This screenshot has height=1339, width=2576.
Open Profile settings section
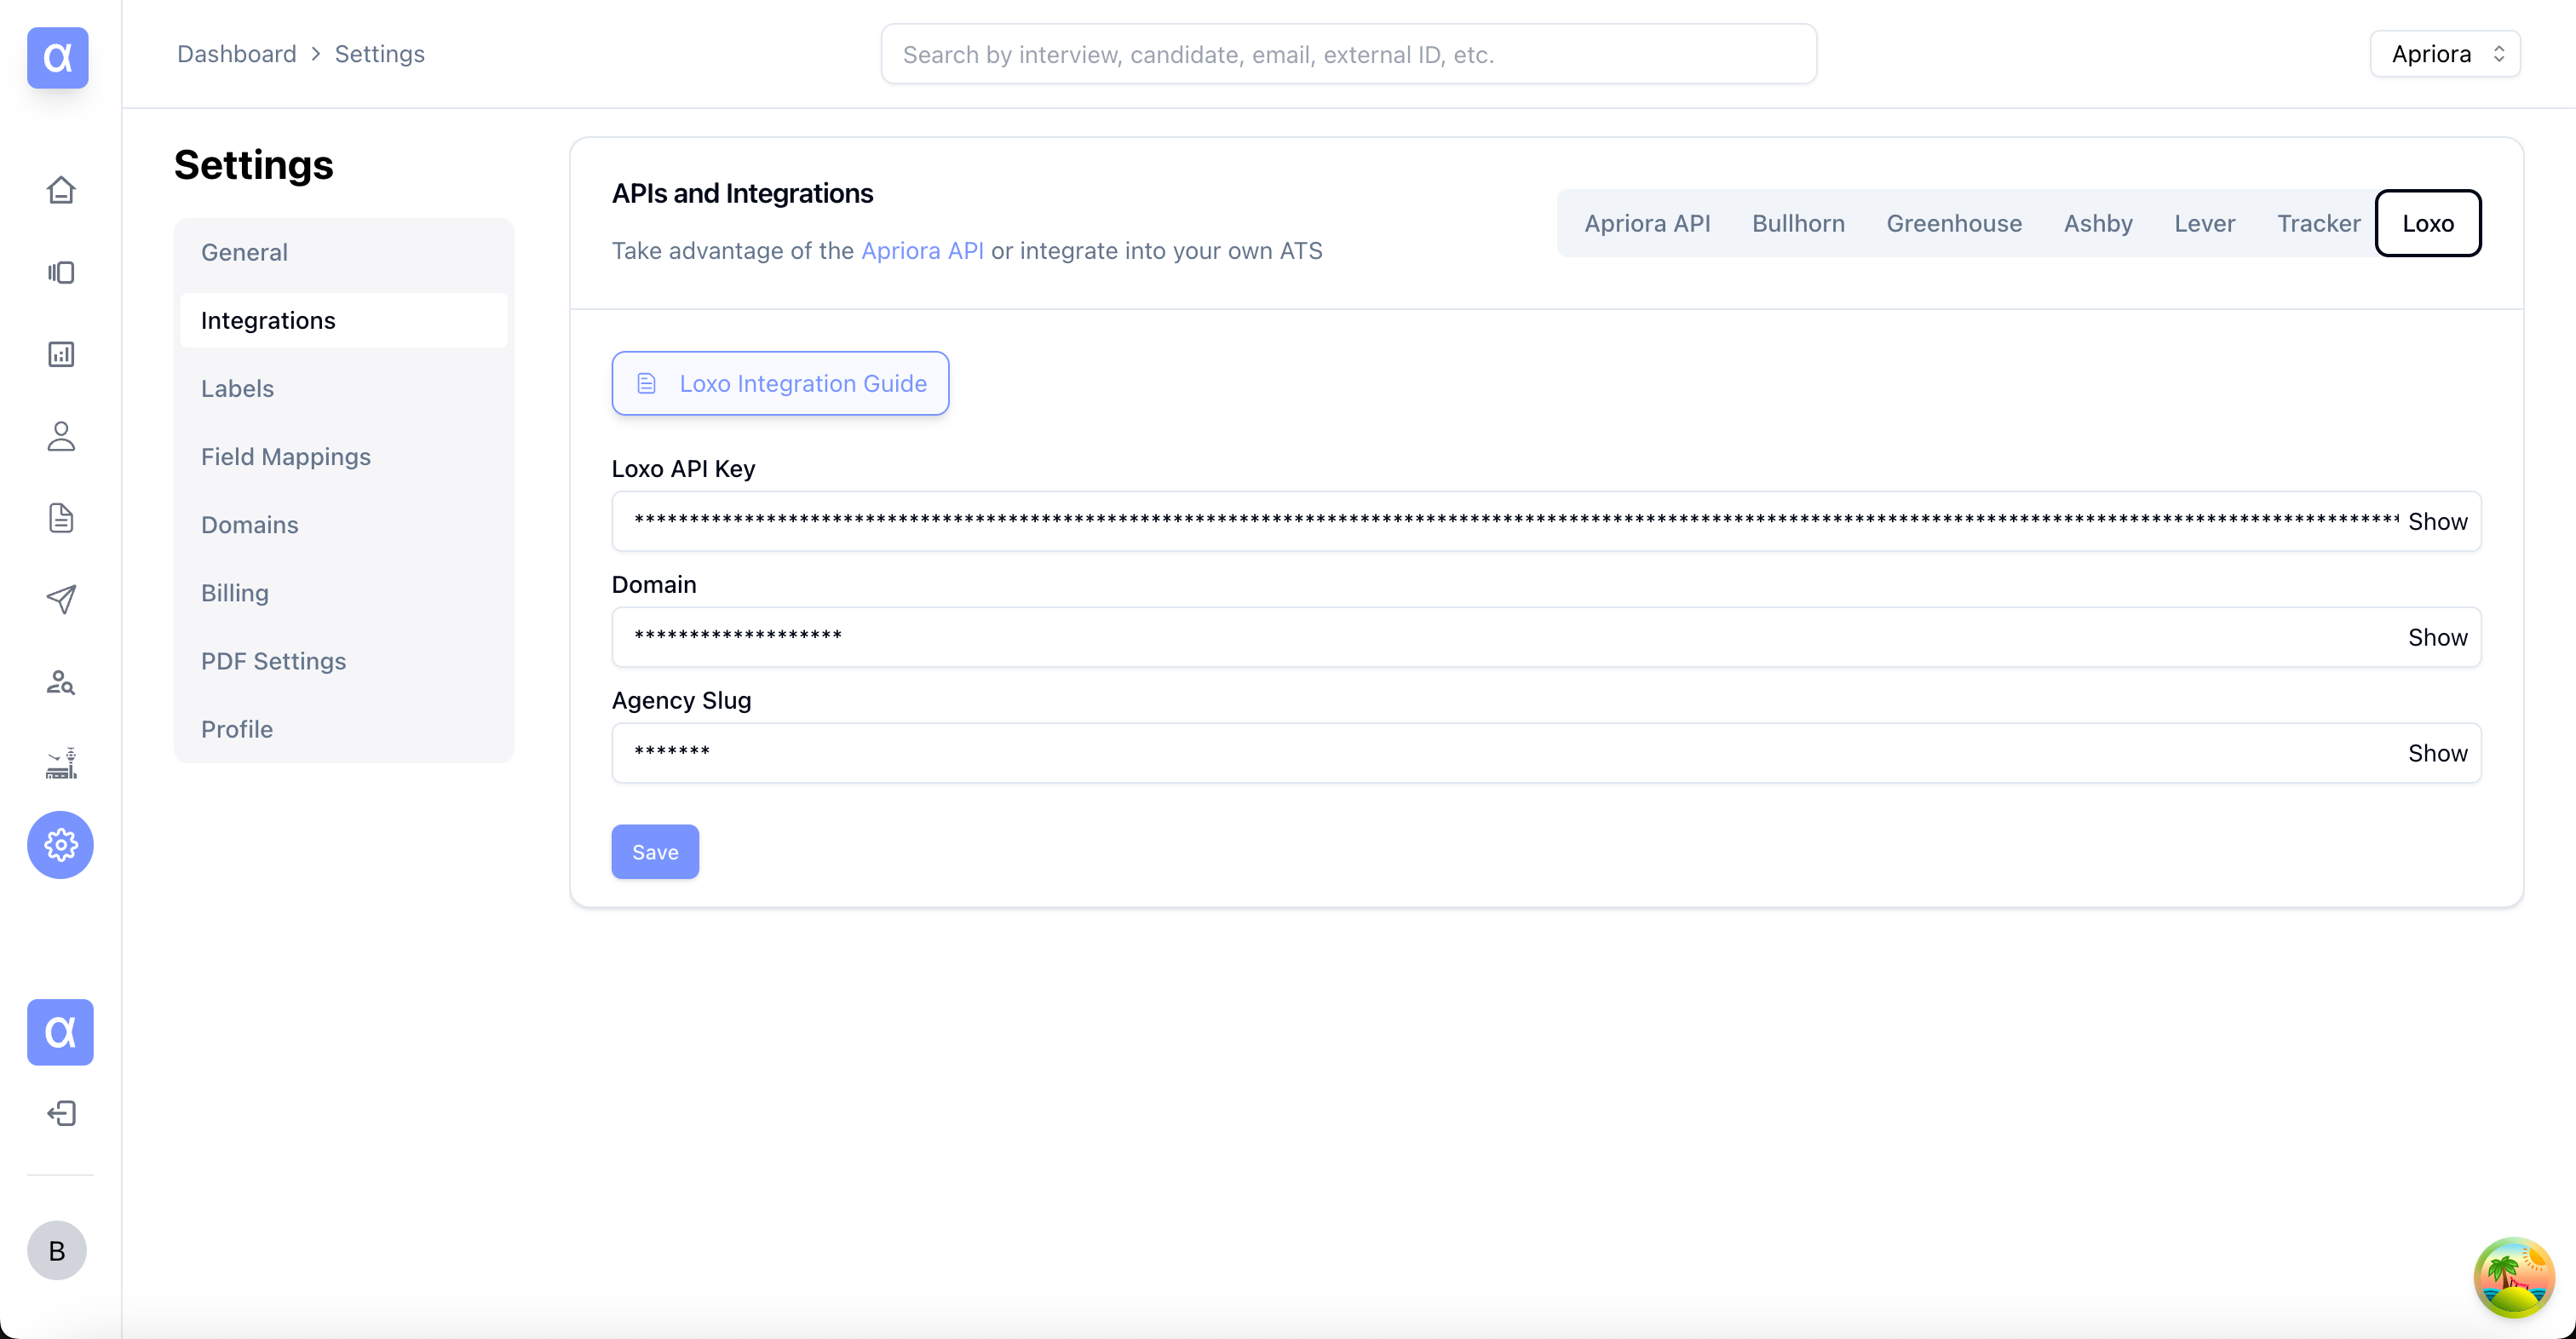pyautogui.click(x=344, y=728)
